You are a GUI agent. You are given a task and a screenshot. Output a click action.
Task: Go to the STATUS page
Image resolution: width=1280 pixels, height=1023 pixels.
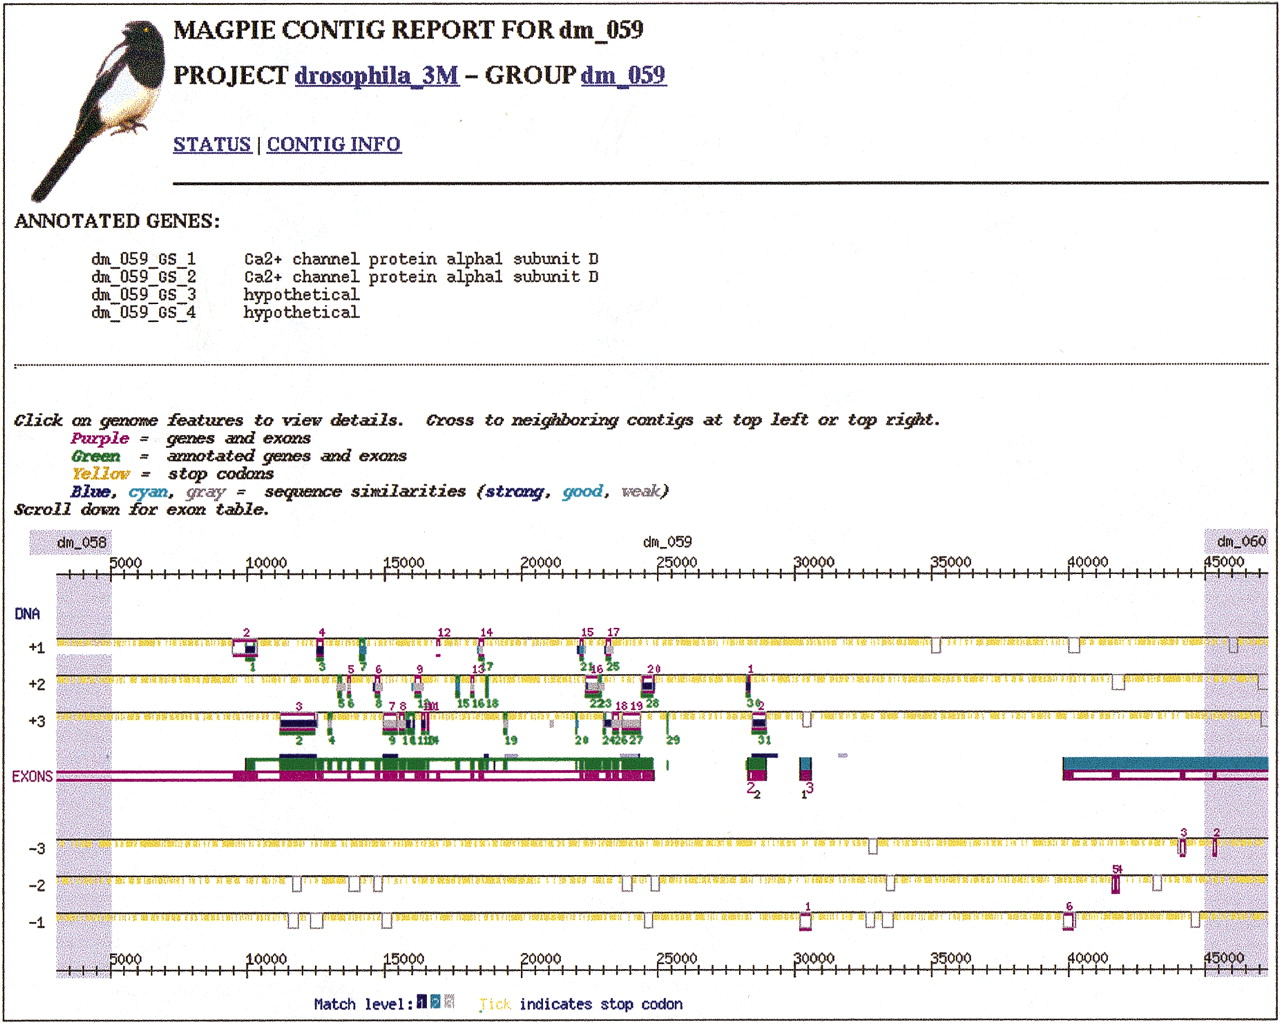(x=212, y=145)
